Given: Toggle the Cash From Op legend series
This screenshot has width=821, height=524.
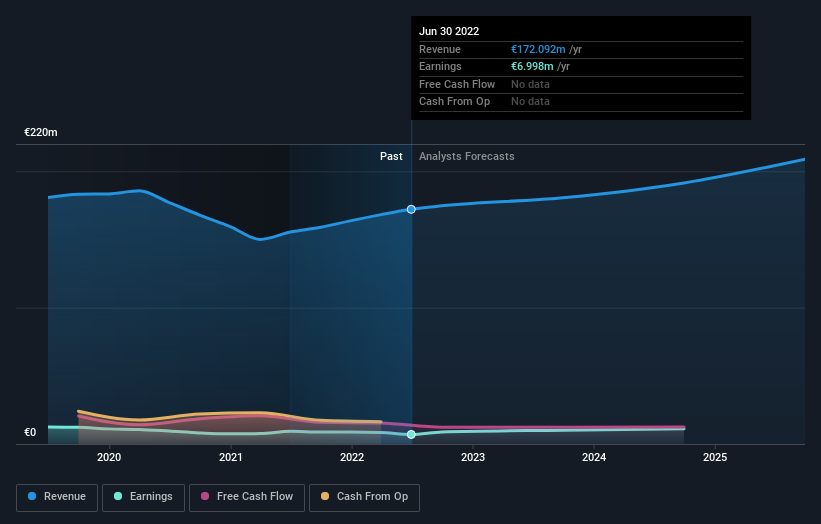Looking at the screenshot, I should coord(364,497).
